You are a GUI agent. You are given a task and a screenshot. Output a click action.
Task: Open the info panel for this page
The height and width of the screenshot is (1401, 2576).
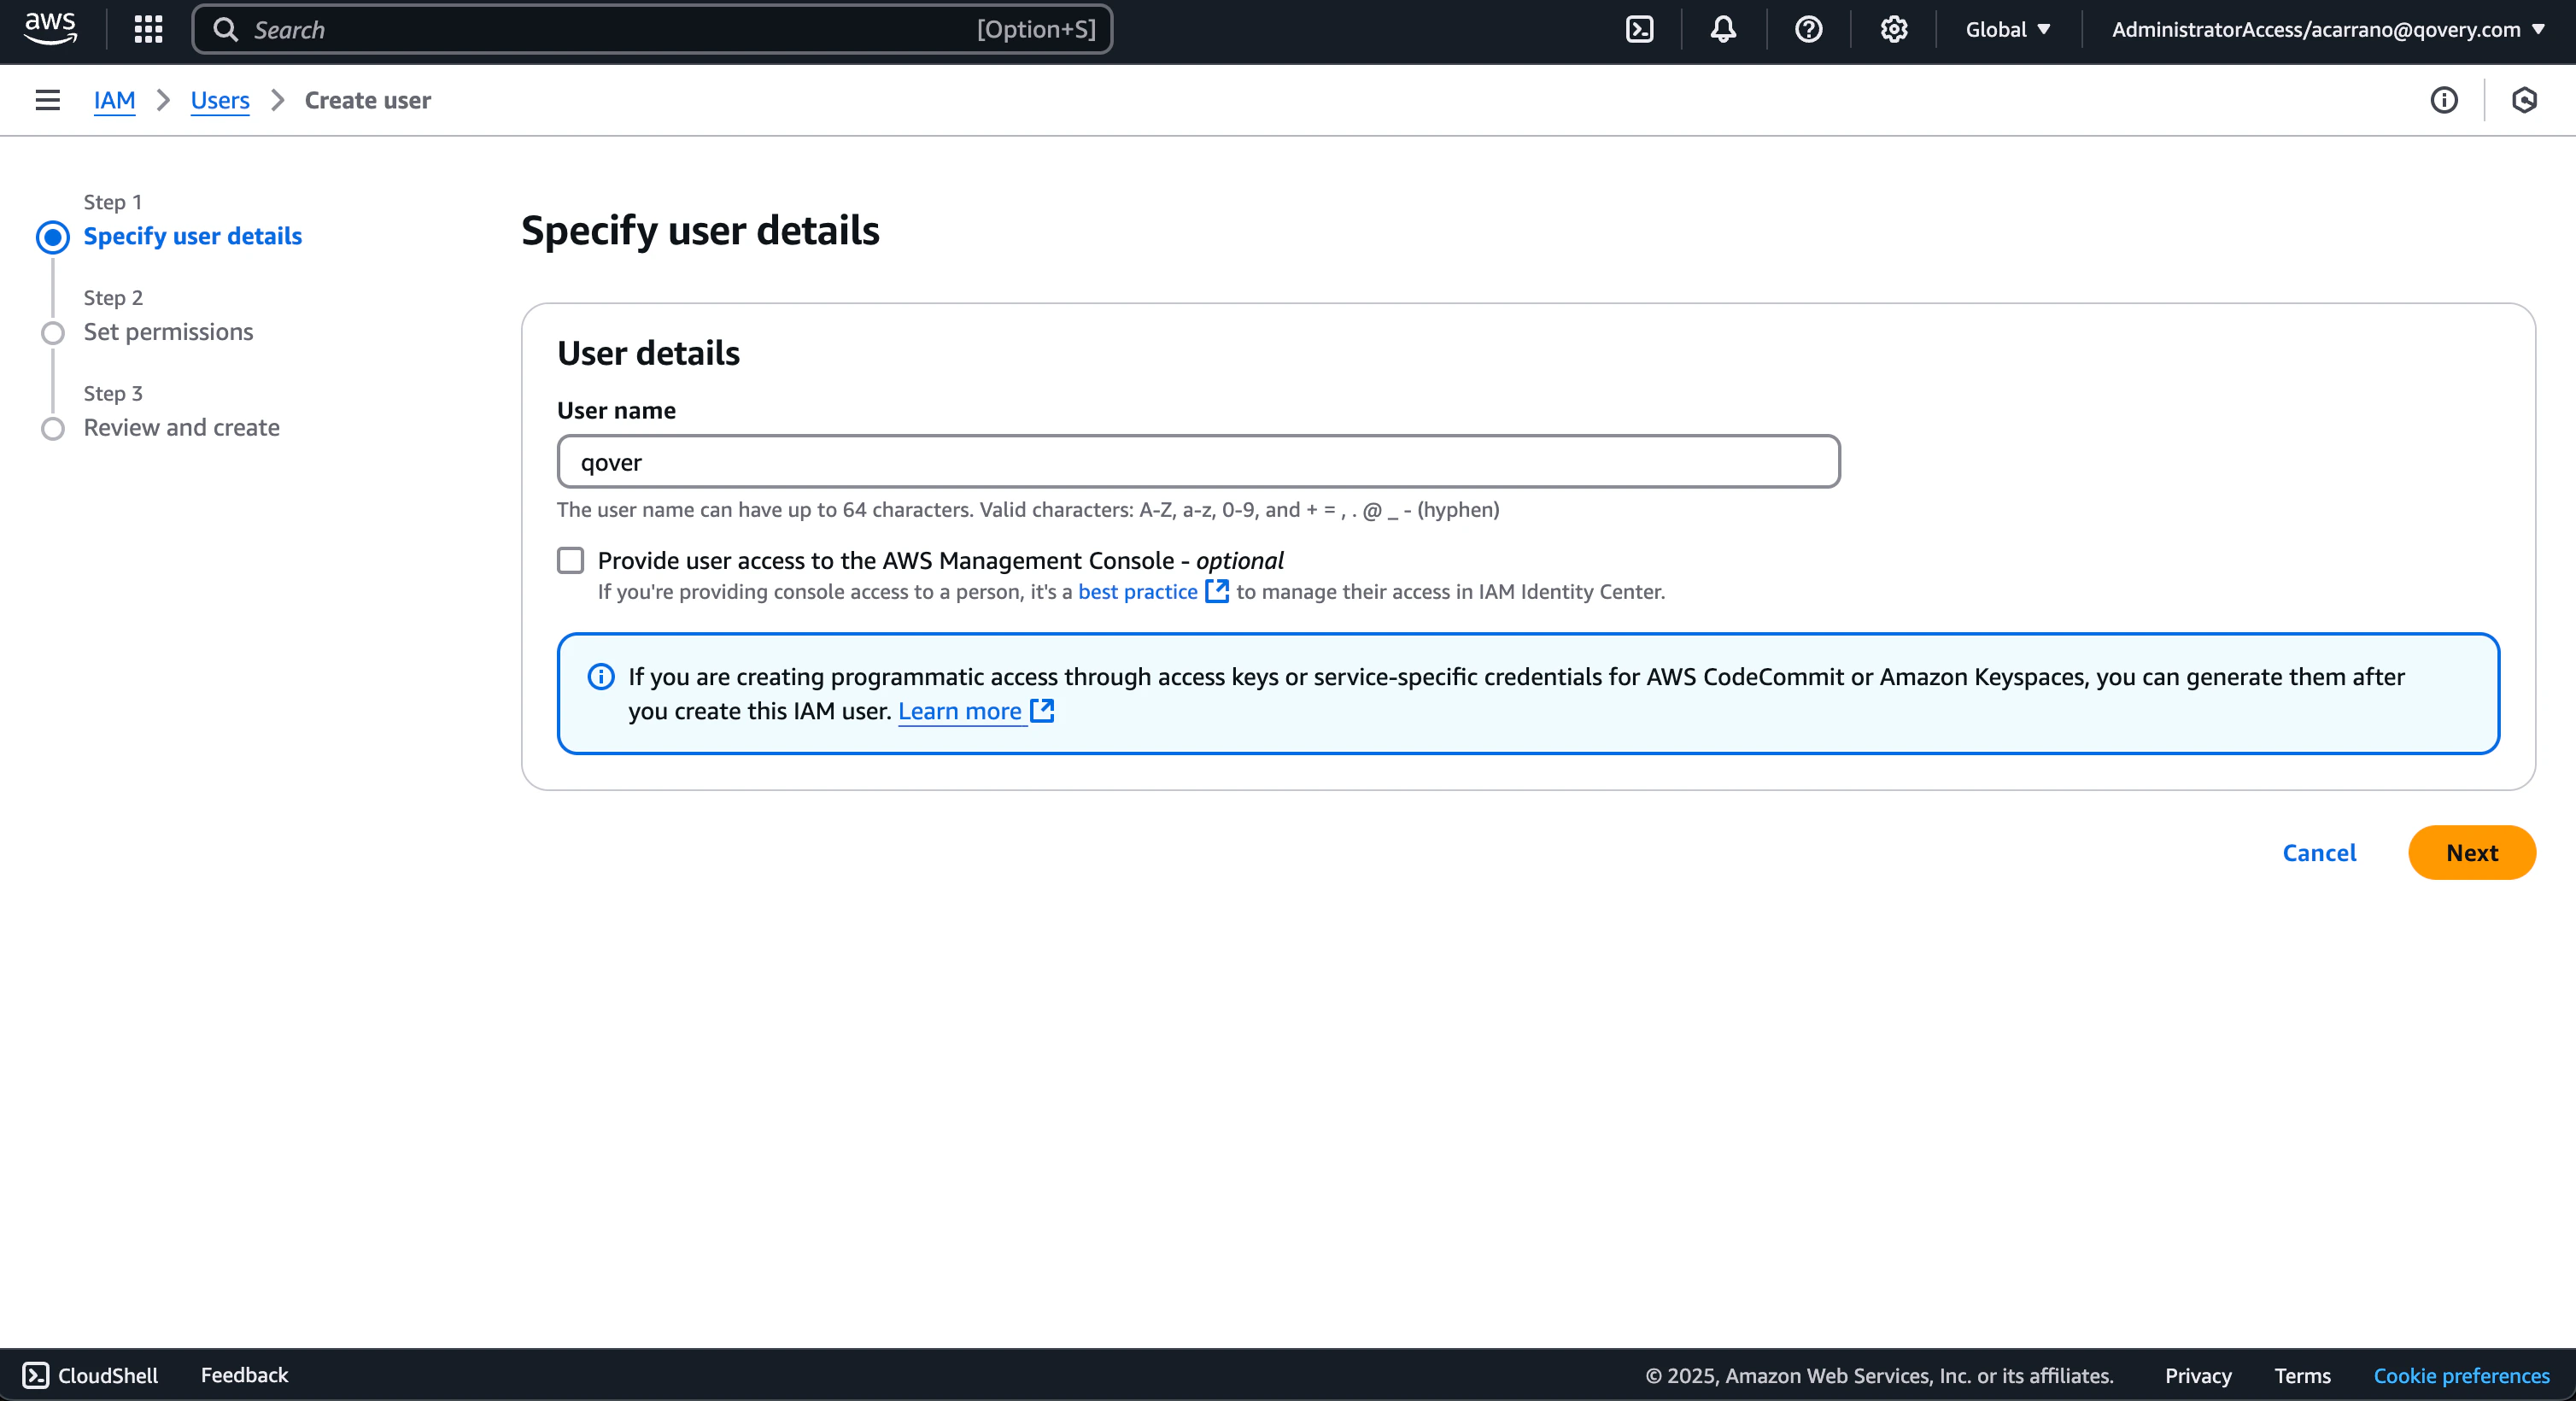2444,100
